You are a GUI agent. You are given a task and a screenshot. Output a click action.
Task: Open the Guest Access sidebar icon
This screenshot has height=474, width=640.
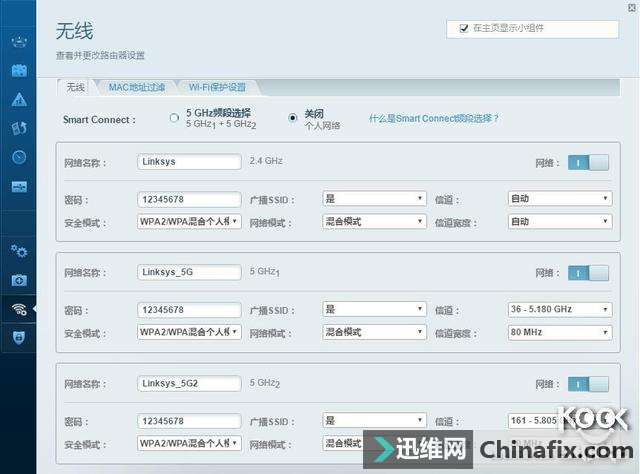pos(19,71)
